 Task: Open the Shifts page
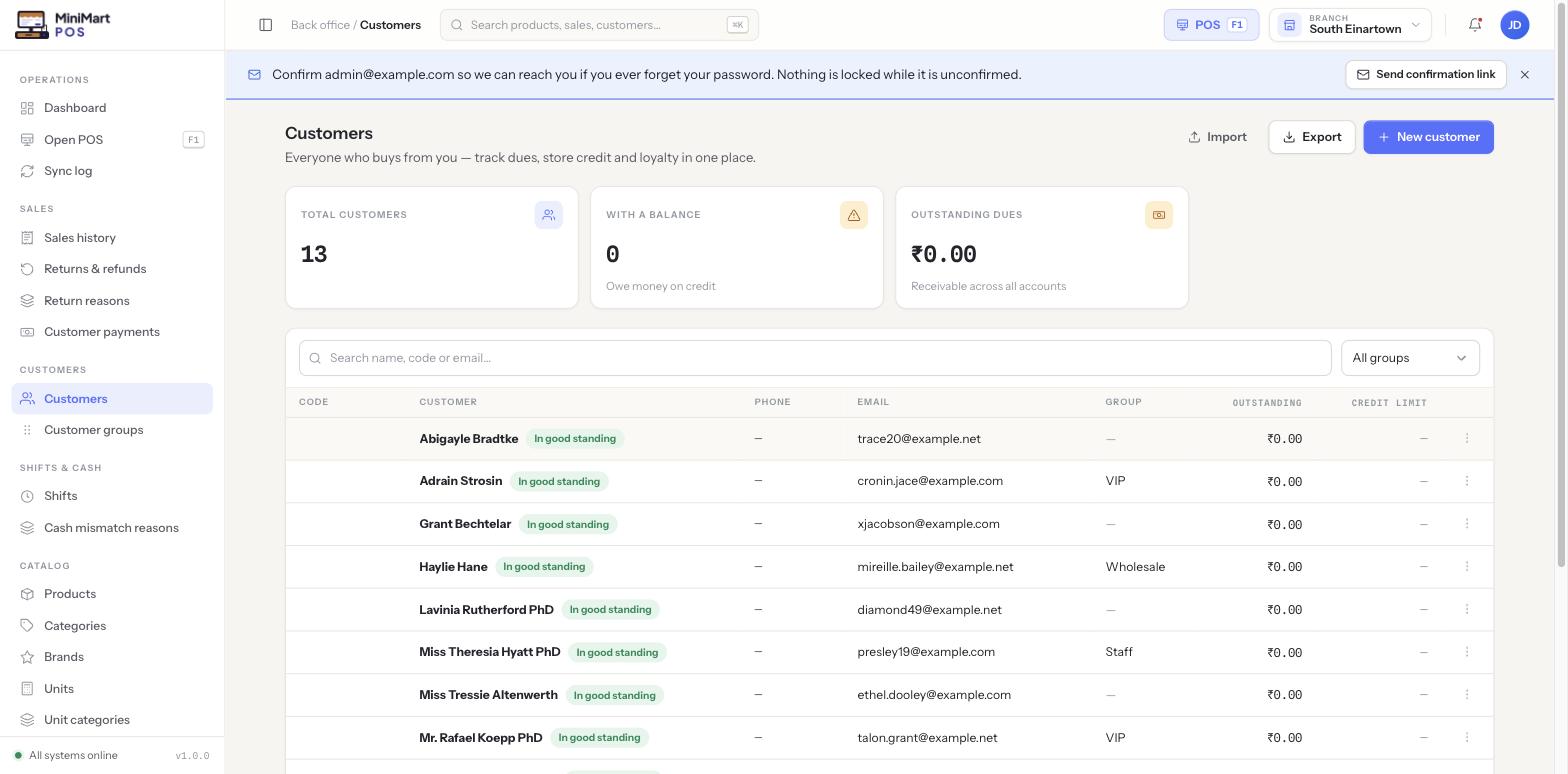[x=112, y=496]
